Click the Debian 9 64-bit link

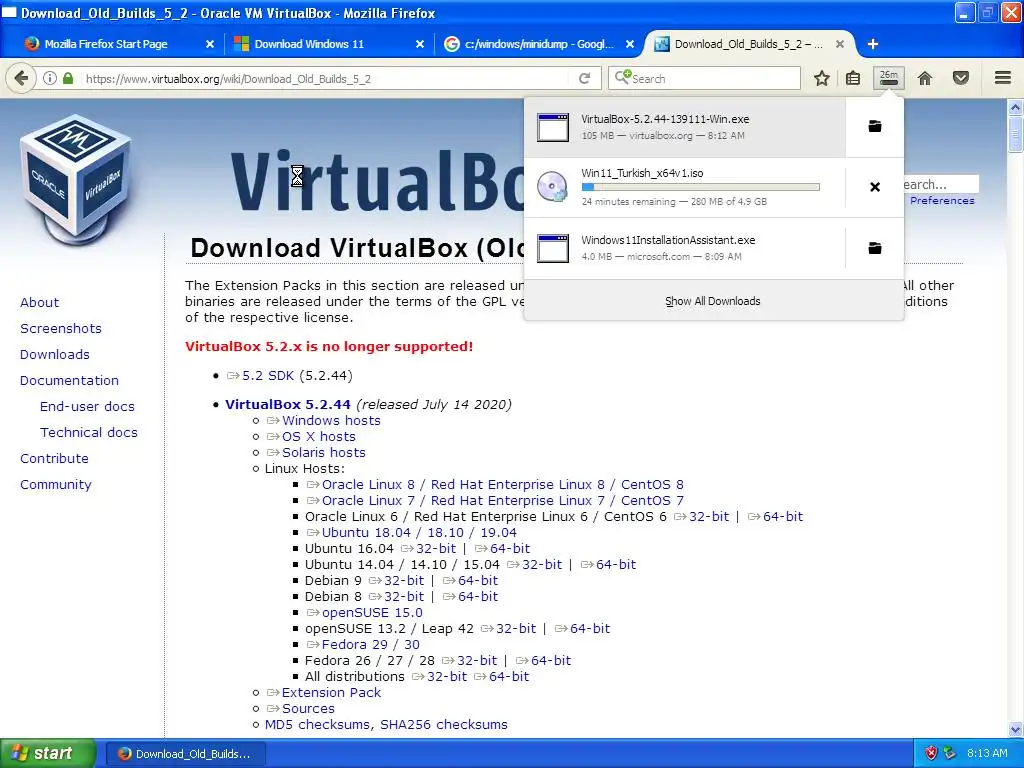click(478, 581)
